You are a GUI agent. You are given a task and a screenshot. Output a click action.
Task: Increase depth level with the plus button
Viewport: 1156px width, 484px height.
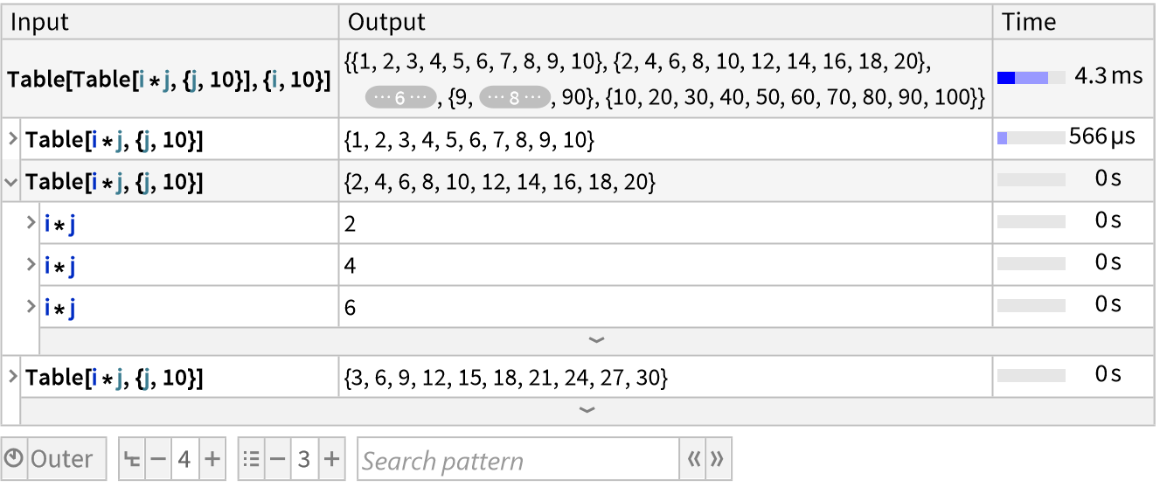coord(212,460)
